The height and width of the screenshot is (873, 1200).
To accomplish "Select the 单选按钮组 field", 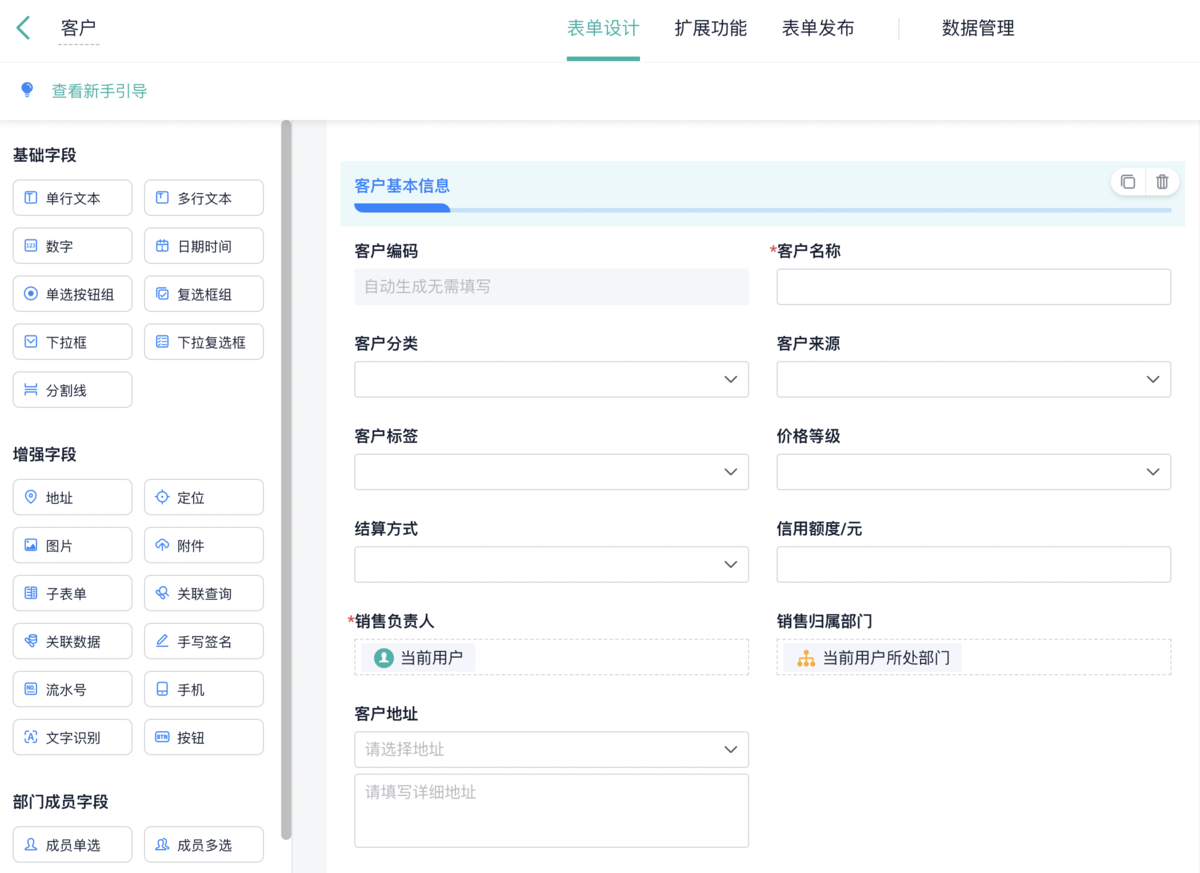I will [x=72, y=294].
